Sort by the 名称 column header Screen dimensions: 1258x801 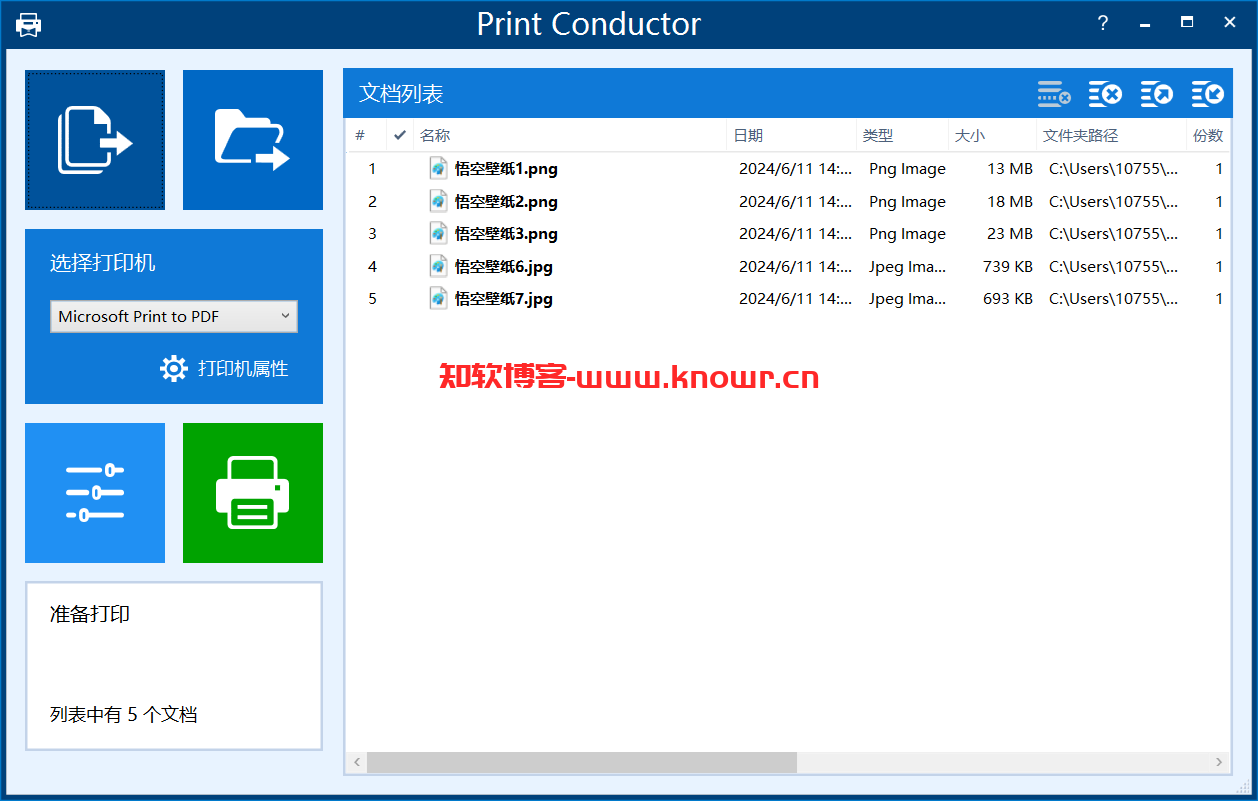click(569, 135)
